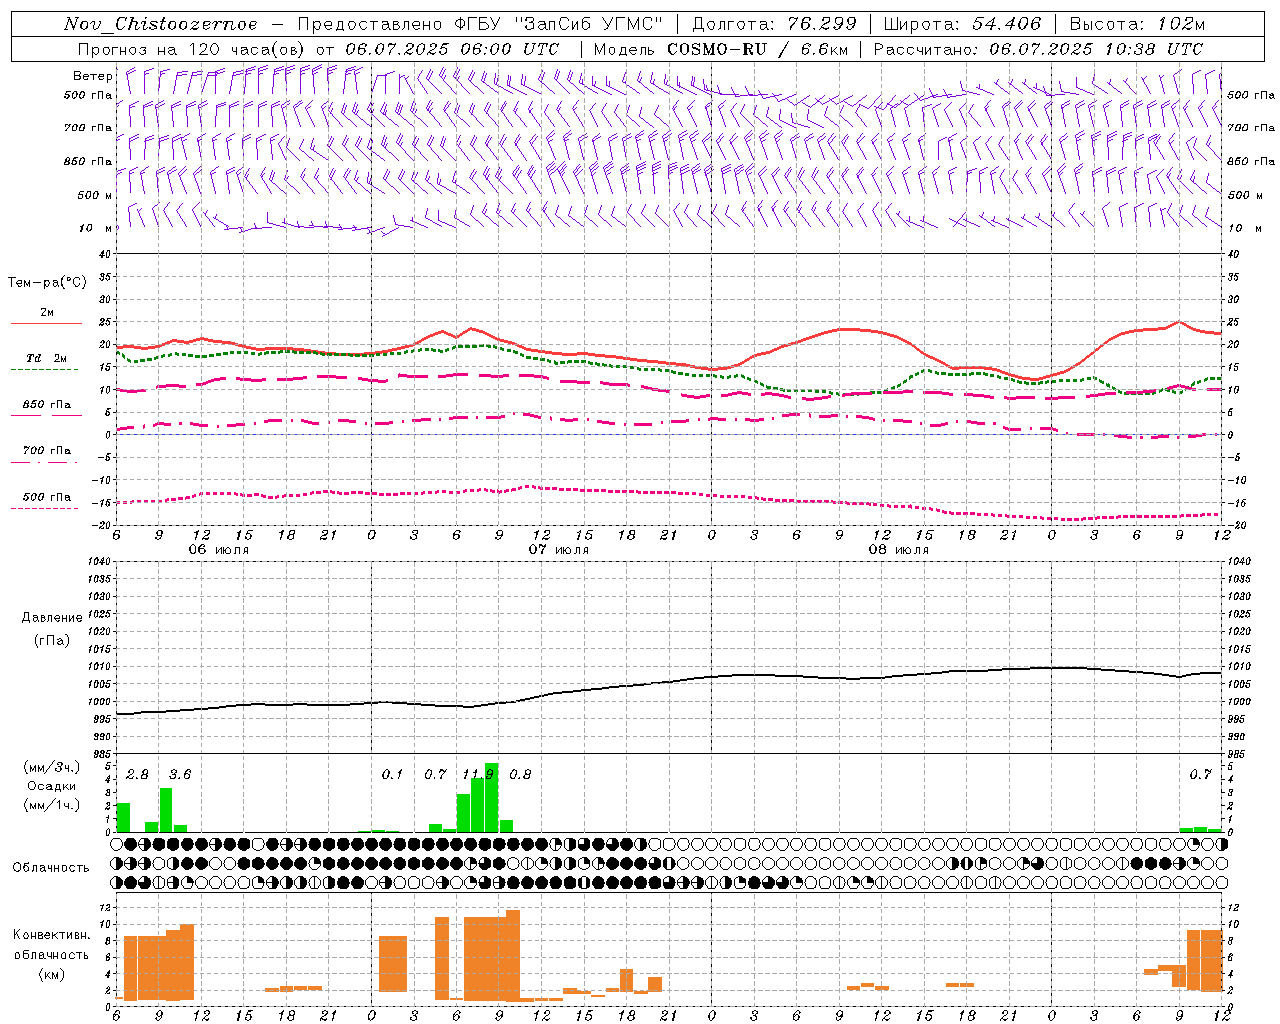Click the station name Nov_Chistoozernoe
This screenshot has width=1280, height=1024.
coord(161,24)
